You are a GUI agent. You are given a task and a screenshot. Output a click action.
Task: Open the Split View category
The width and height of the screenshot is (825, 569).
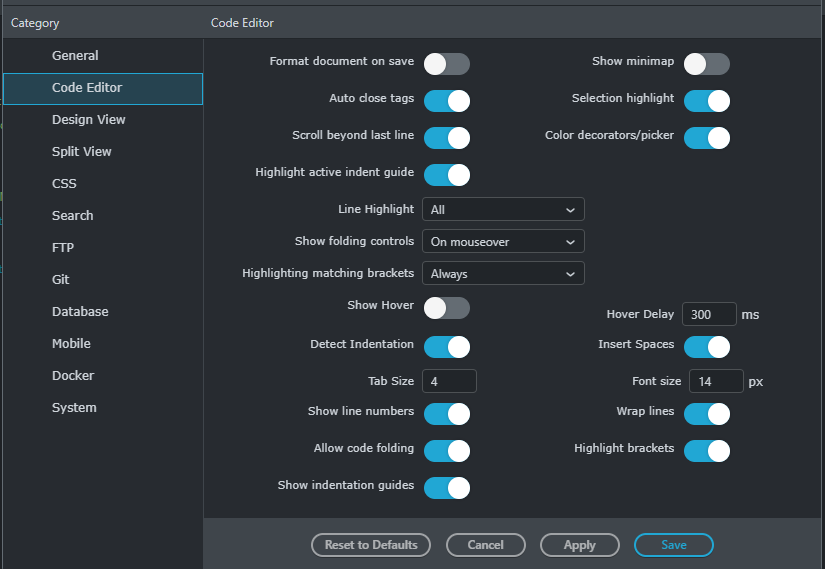click(x=103, y=152)
